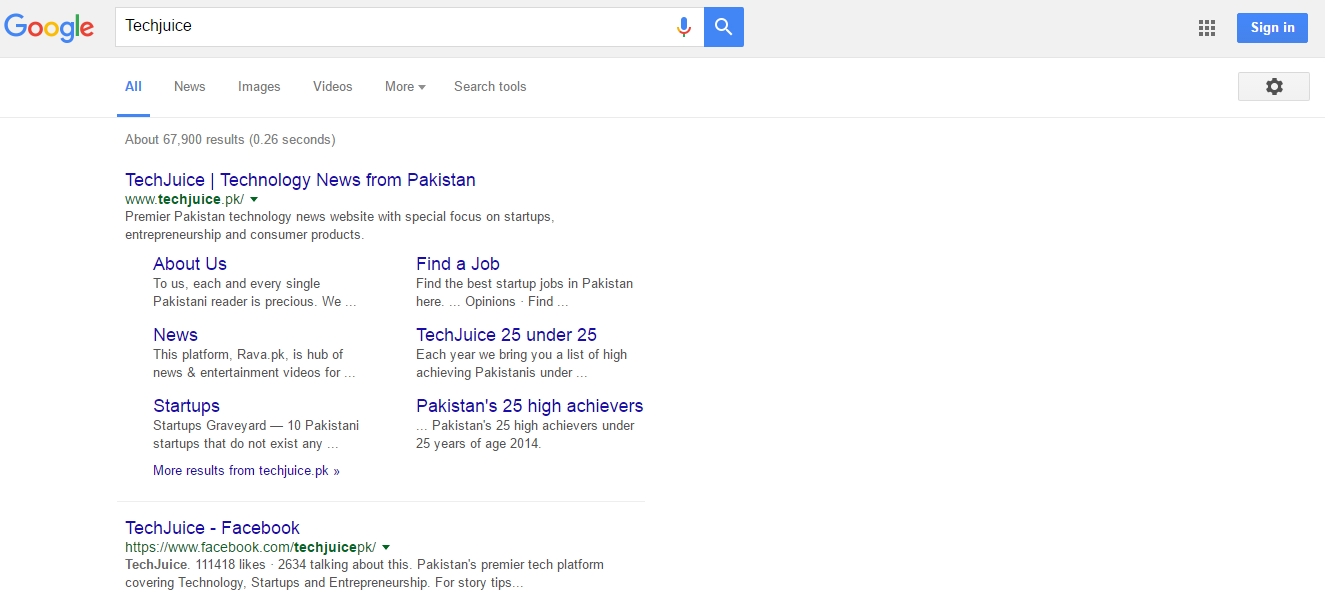Switch to the Videos search tab
1325x615 pixels.
click(x=332, y=86)
